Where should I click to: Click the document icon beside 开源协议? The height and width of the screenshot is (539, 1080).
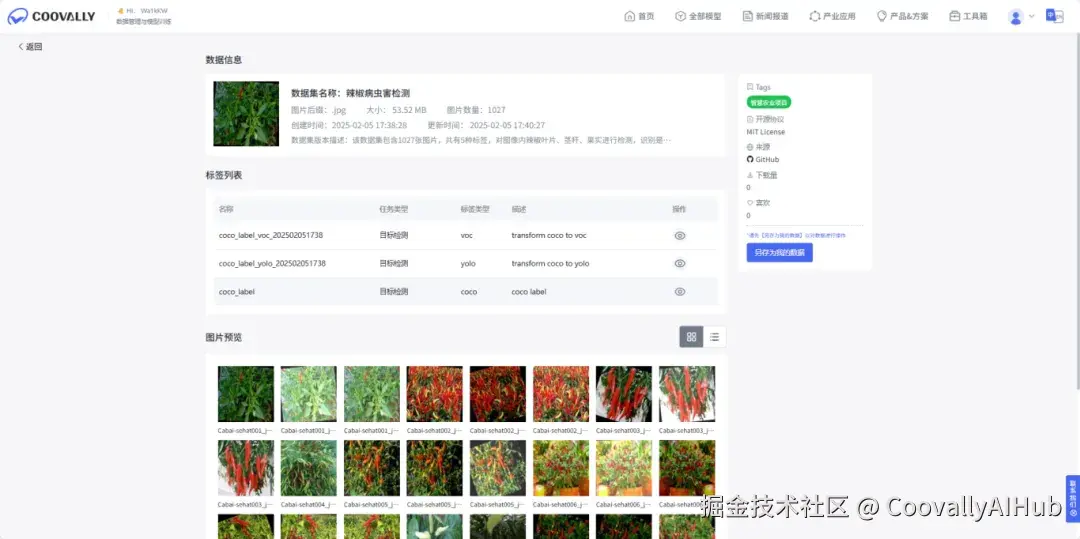(x=750, y=119)
